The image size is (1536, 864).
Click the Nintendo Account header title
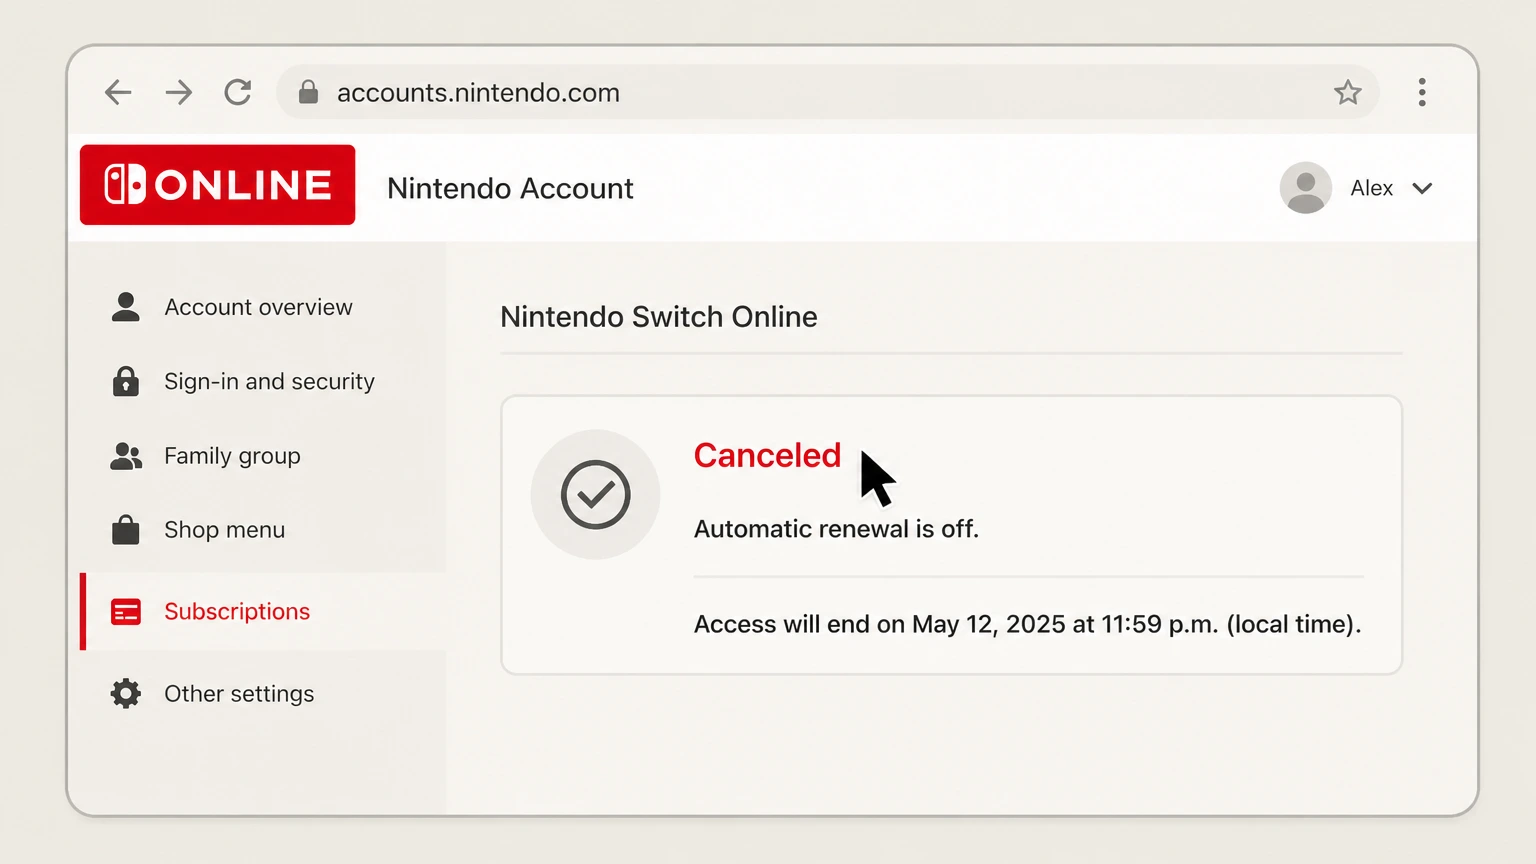coord(510,188)
